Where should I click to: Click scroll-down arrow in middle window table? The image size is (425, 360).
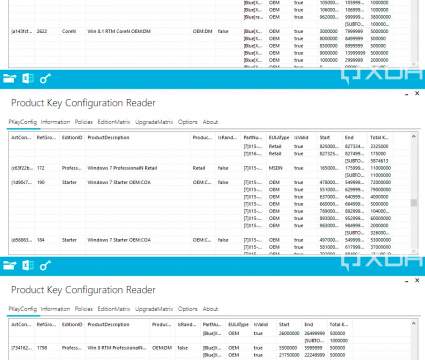tap(414, 251)
